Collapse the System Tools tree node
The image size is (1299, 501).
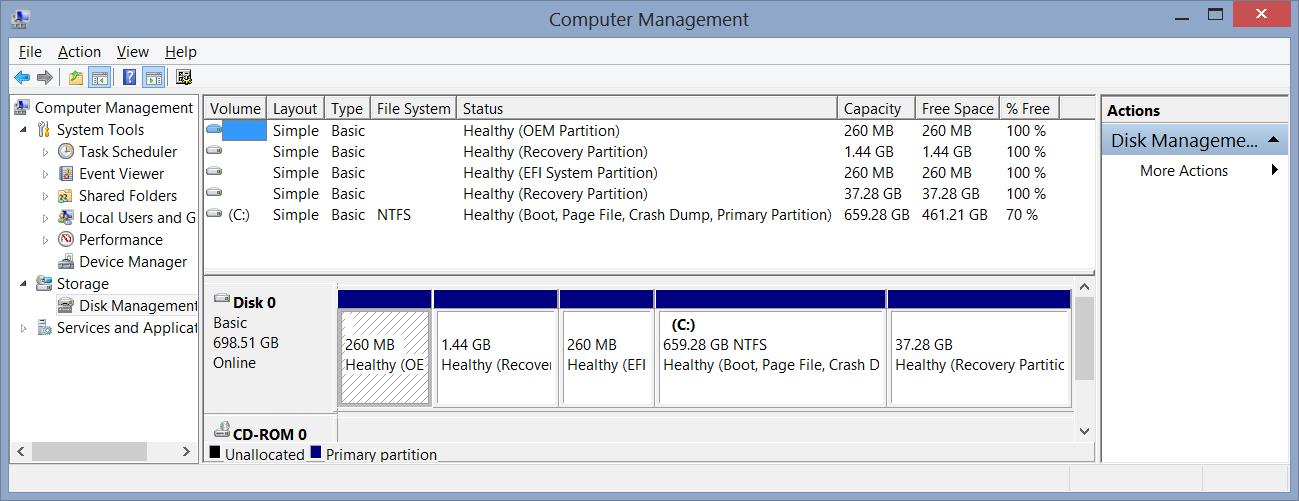23,130
